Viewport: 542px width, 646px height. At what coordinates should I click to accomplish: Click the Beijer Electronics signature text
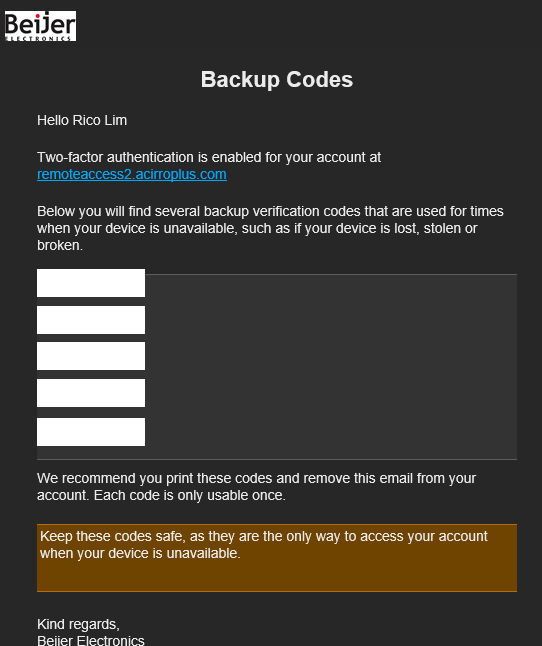click(91, 640)
